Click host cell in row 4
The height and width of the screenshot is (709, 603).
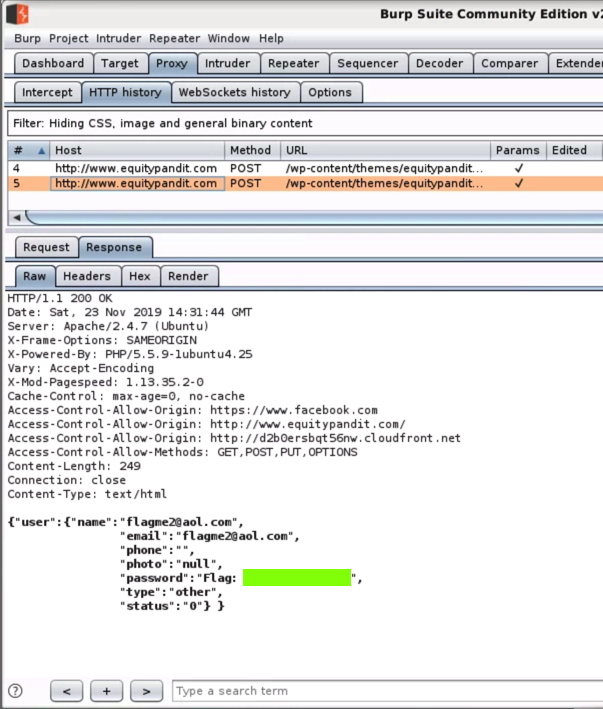tap(136, 168)
